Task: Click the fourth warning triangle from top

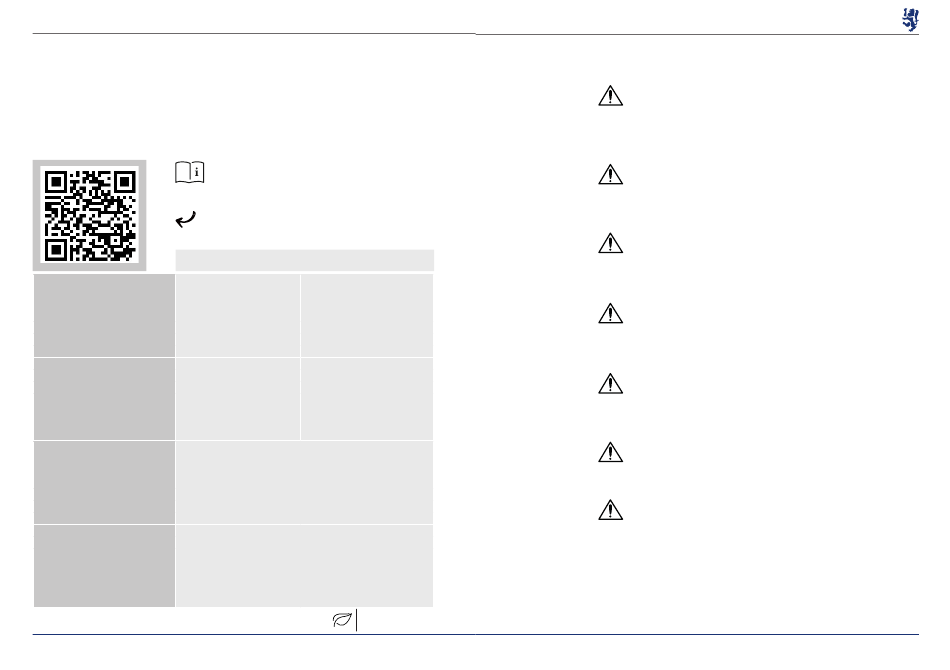Action: 610,314
